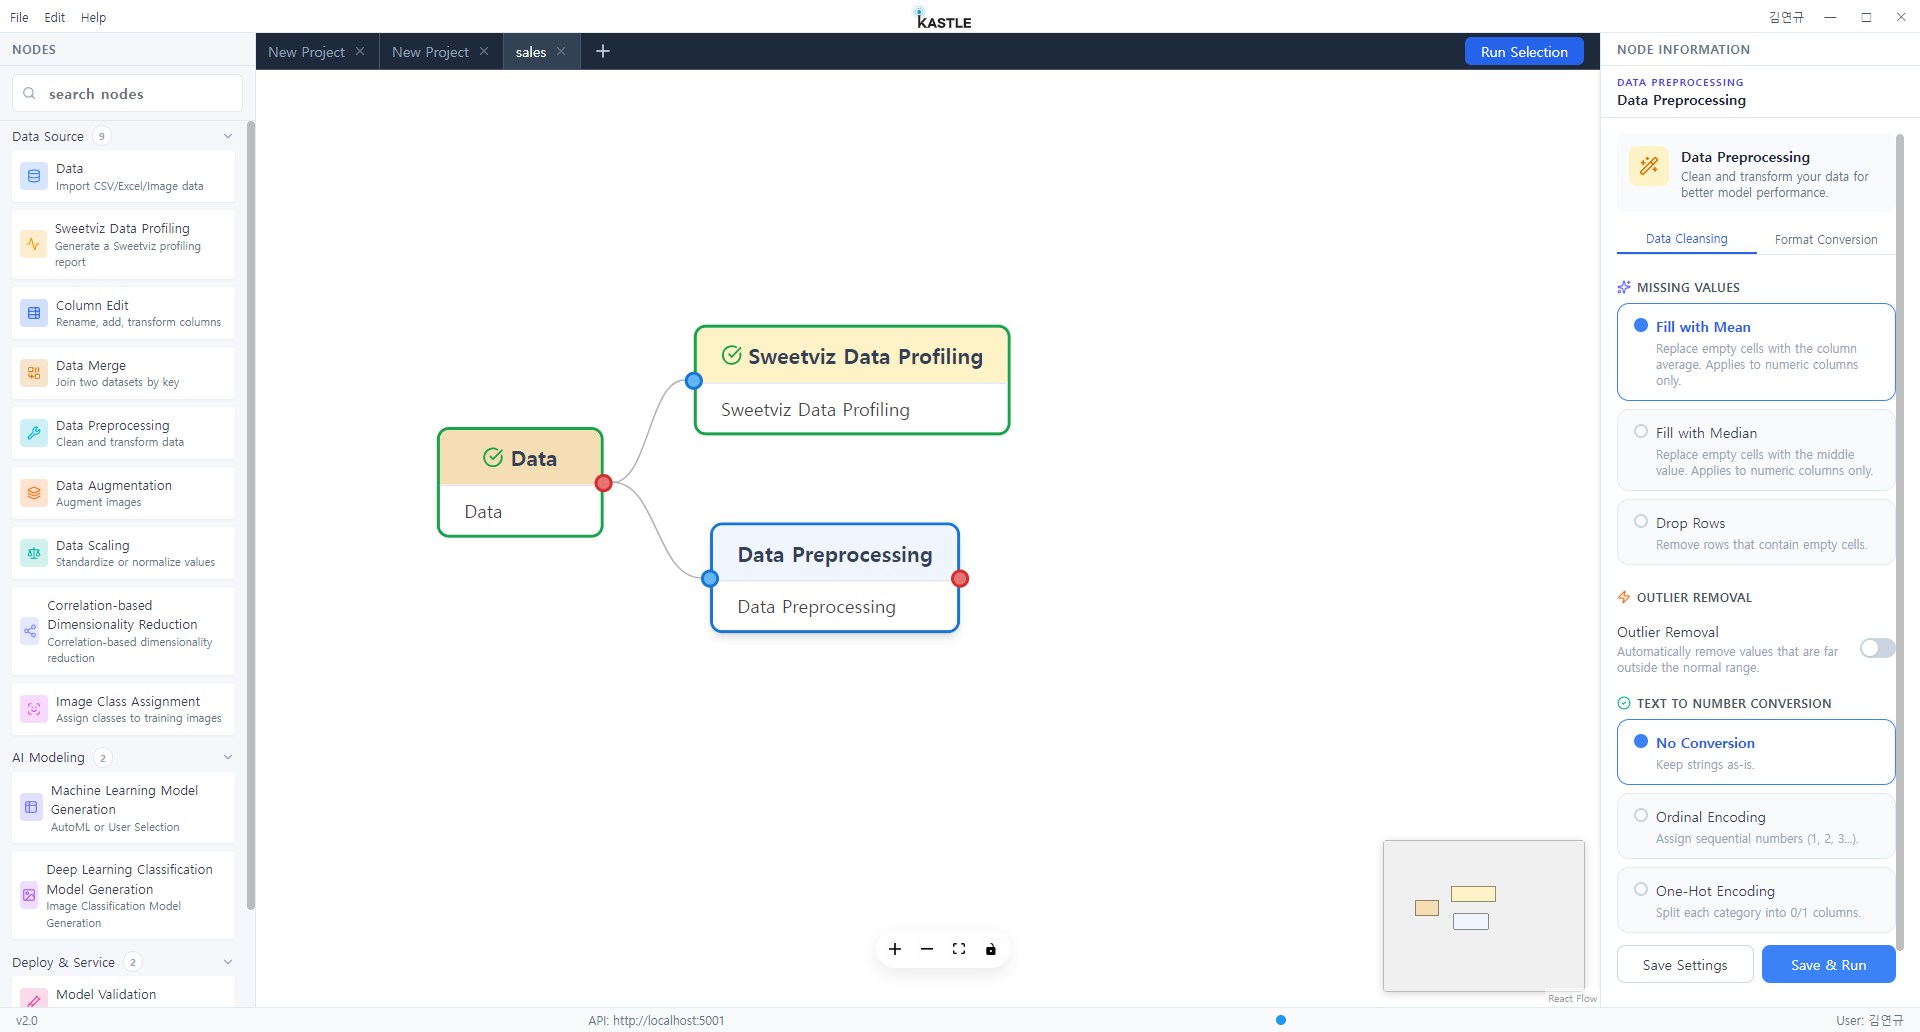Add a new project tab with plus icon
Viewport: 1920px width, 1032px height.
(x=603, y=51)
